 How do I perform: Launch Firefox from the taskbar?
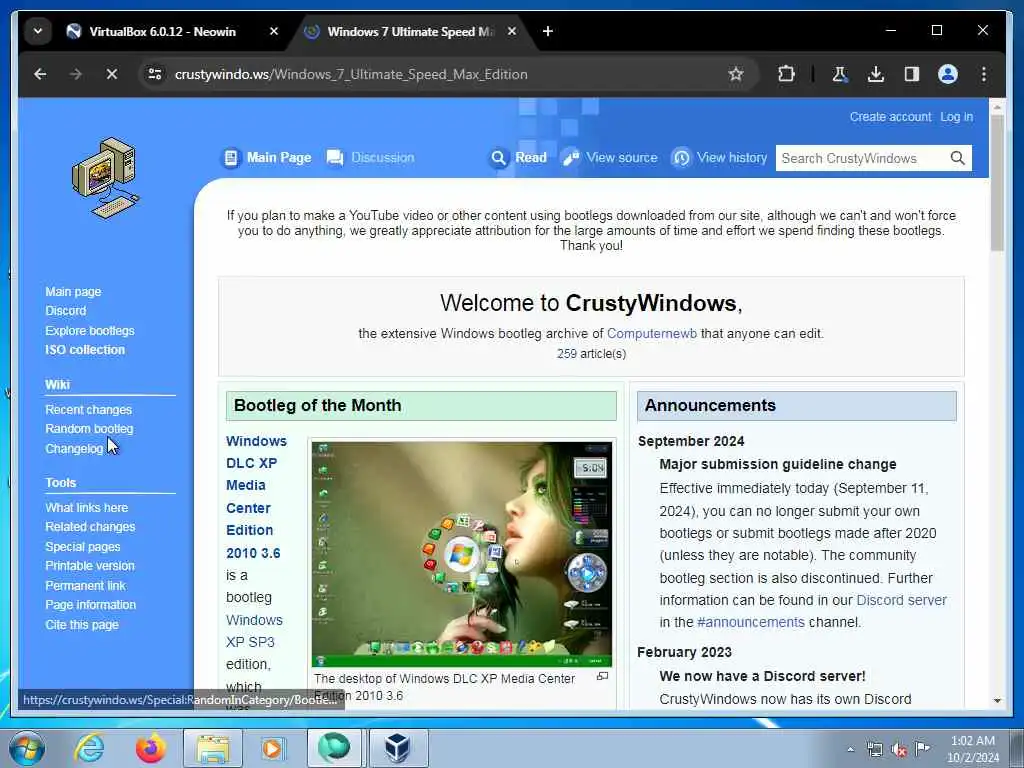(x=150, y=748)
